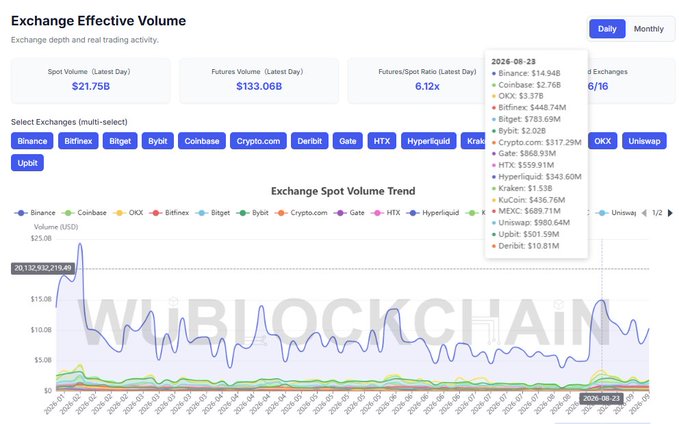Click the 20,132,932,219.49 y-axis value label
This screenshot has width=679, height=424.
(x=43, y=269)
